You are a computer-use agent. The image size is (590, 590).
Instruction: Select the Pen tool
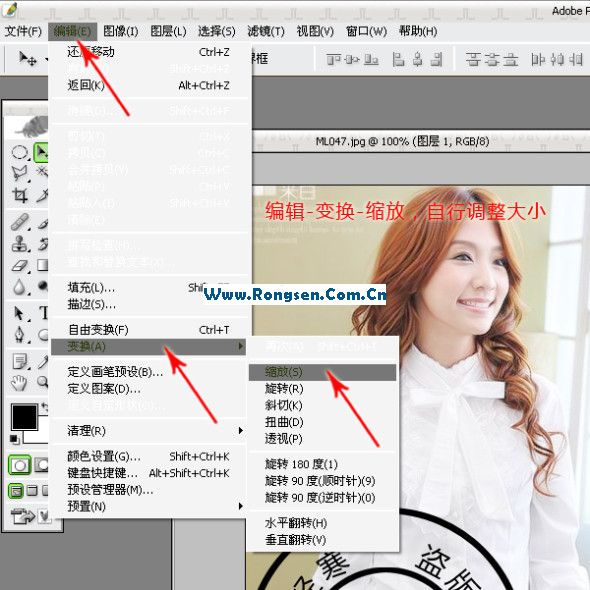click(20, 334)
